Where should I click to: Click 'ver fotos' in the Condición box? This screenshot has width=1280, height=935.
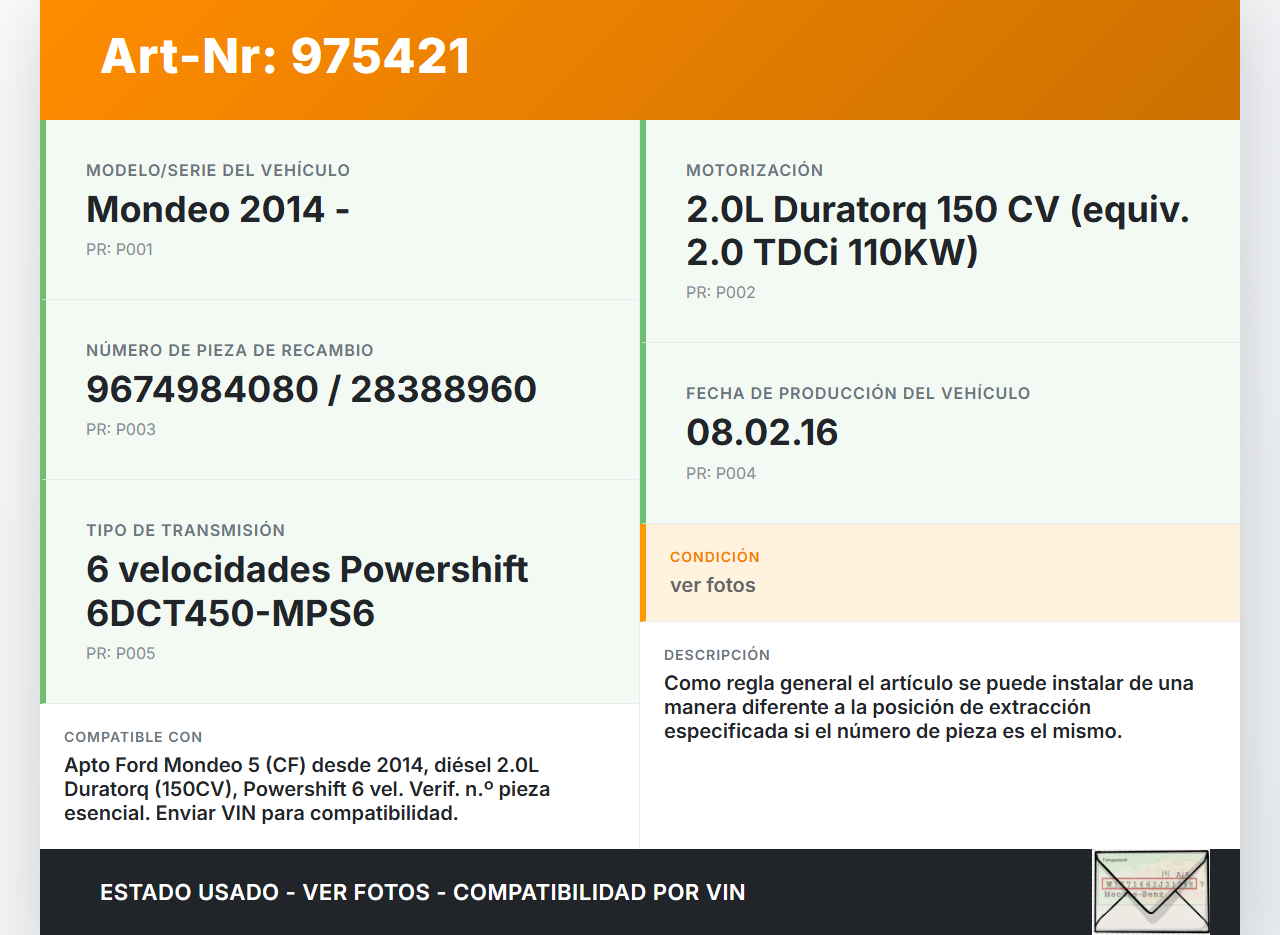712,585
